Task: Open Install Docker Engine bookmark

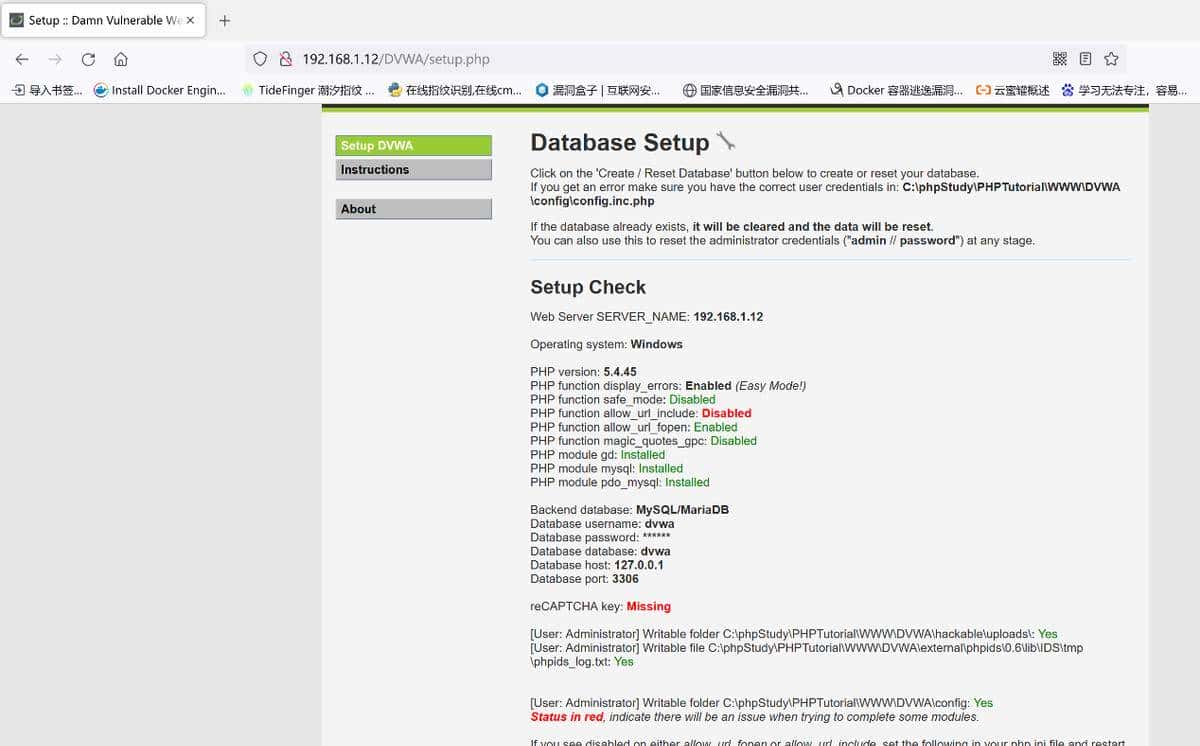Action: tap(160, 90)
